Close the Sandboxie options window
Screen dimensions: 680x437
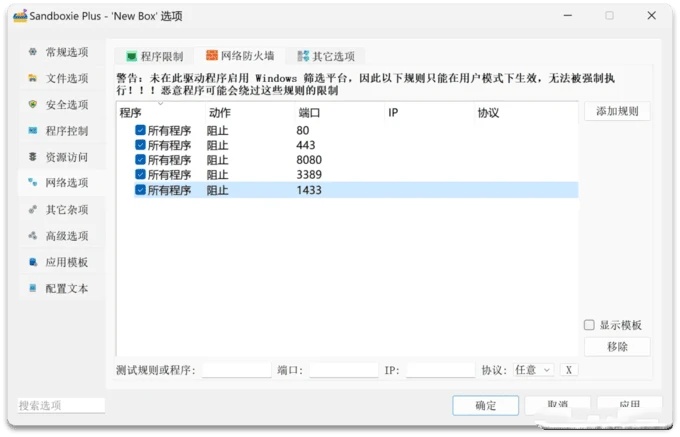click(x=651, y=16)
